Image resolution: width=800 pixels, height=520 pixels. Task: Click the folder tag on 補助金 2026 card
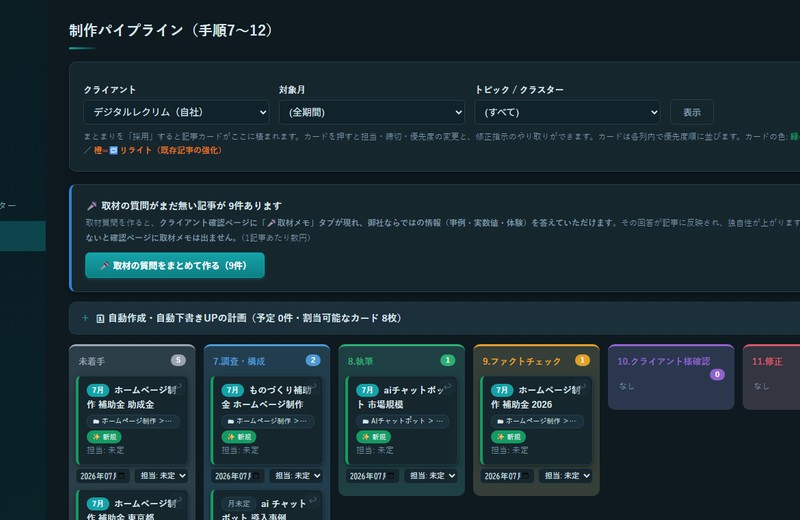537,421
